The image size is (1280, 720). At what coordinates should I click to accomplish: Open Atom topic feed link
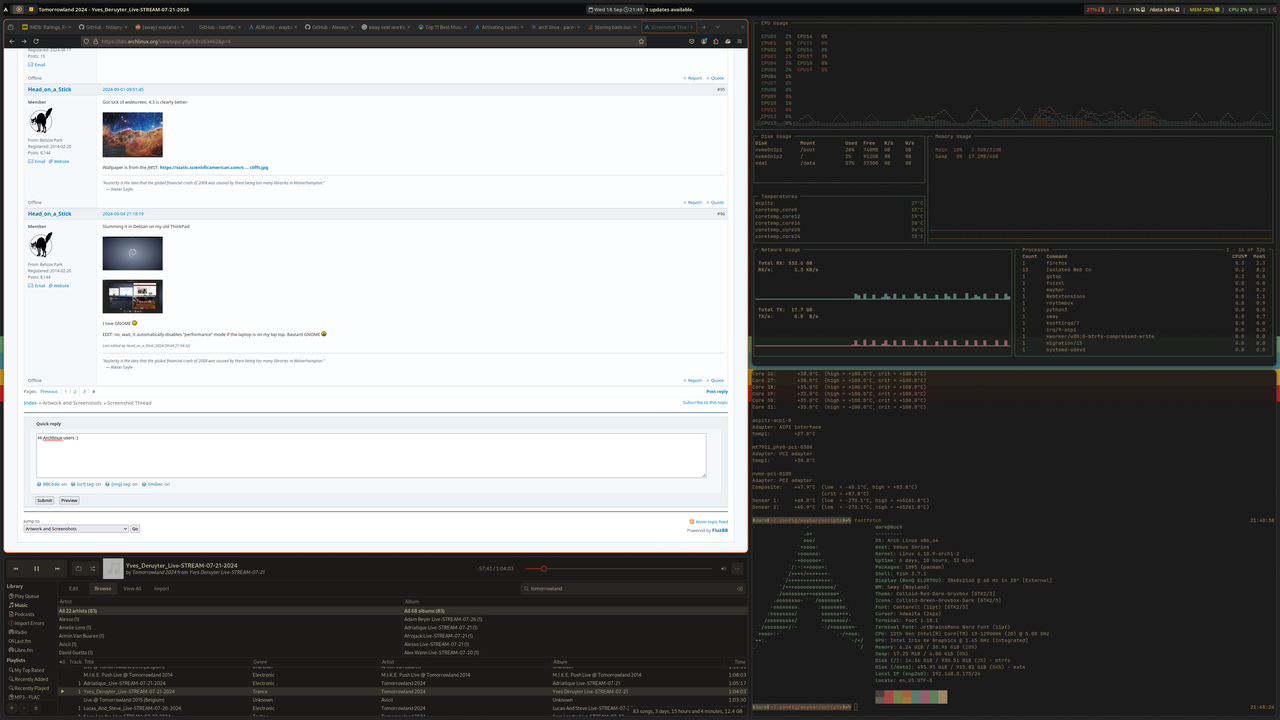(x=711, y=522)
